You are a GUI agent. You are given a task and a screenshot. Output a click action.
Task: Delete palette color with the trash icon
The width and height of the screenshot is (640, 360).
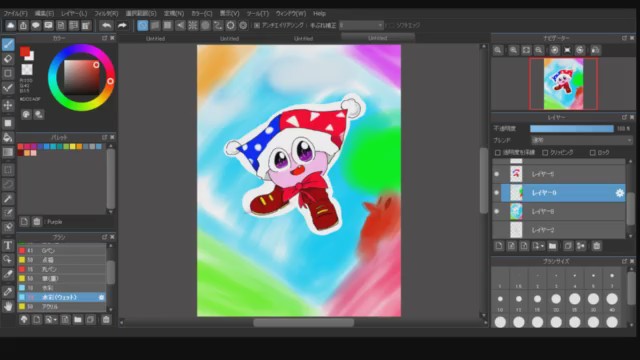pyautogui.click(x=36, y=221)
